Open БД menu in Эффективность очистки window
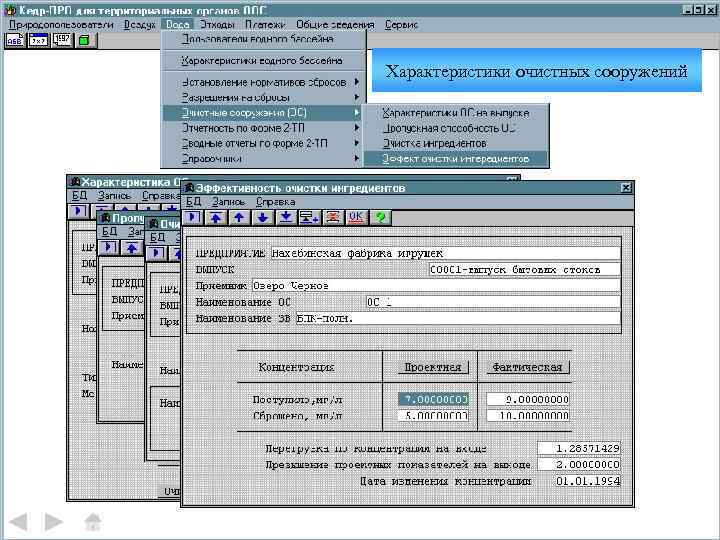Viewport: 720px width, 540px height. pos(193,202)
